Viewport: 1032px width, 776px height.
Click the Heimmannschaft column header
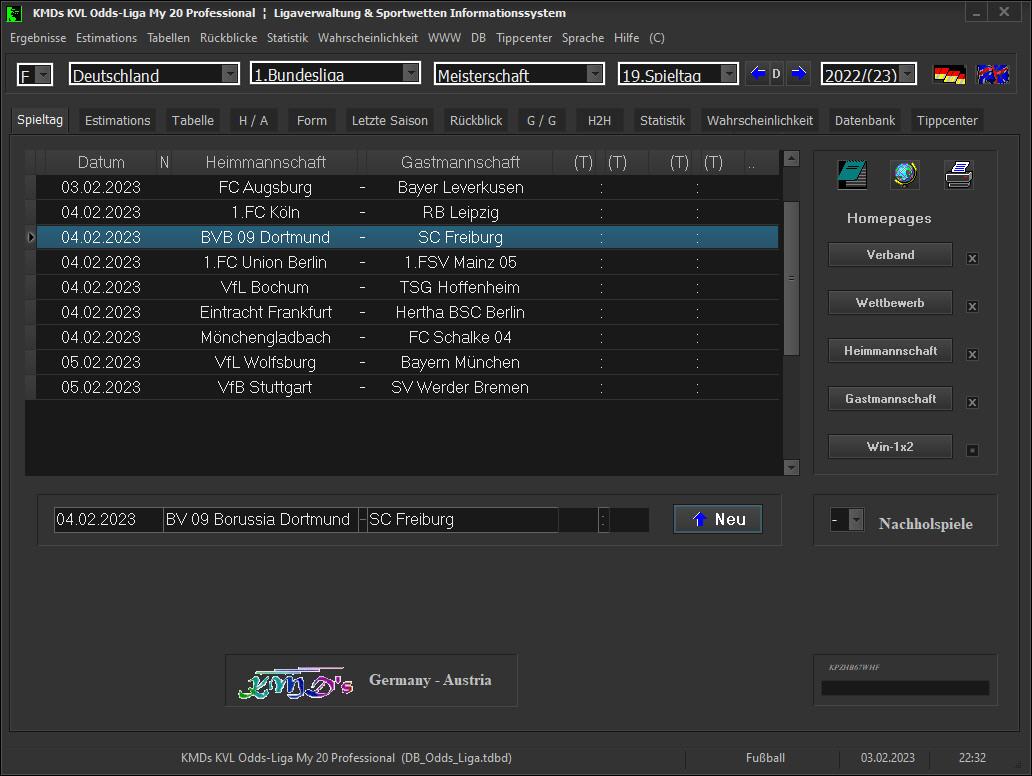click(x=265, y=163)
